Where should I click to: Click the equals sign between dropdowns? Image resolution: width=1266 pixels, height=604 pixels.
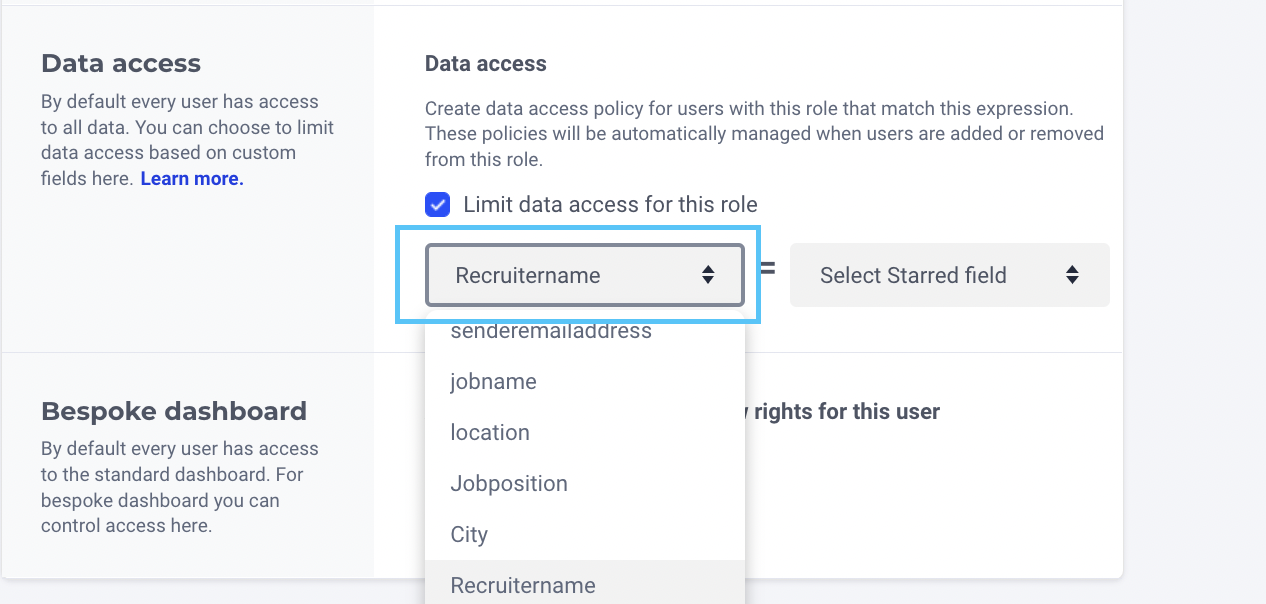click(x=767, y=269)
